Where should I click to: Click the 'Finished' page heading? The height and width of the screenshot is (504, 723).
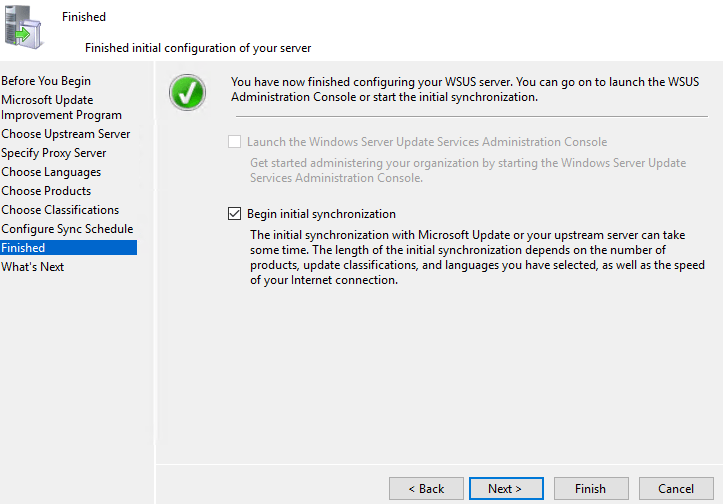click(84, 17)
